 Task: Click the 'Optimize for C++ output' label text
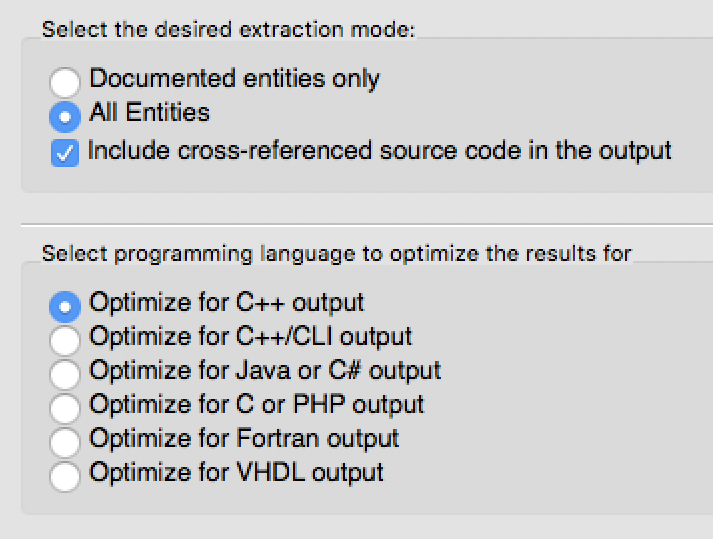226,303
